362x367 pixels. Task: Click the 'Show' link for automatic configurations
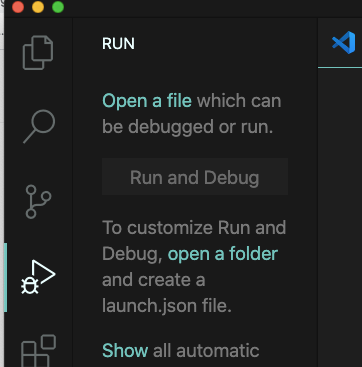[125, 351]
